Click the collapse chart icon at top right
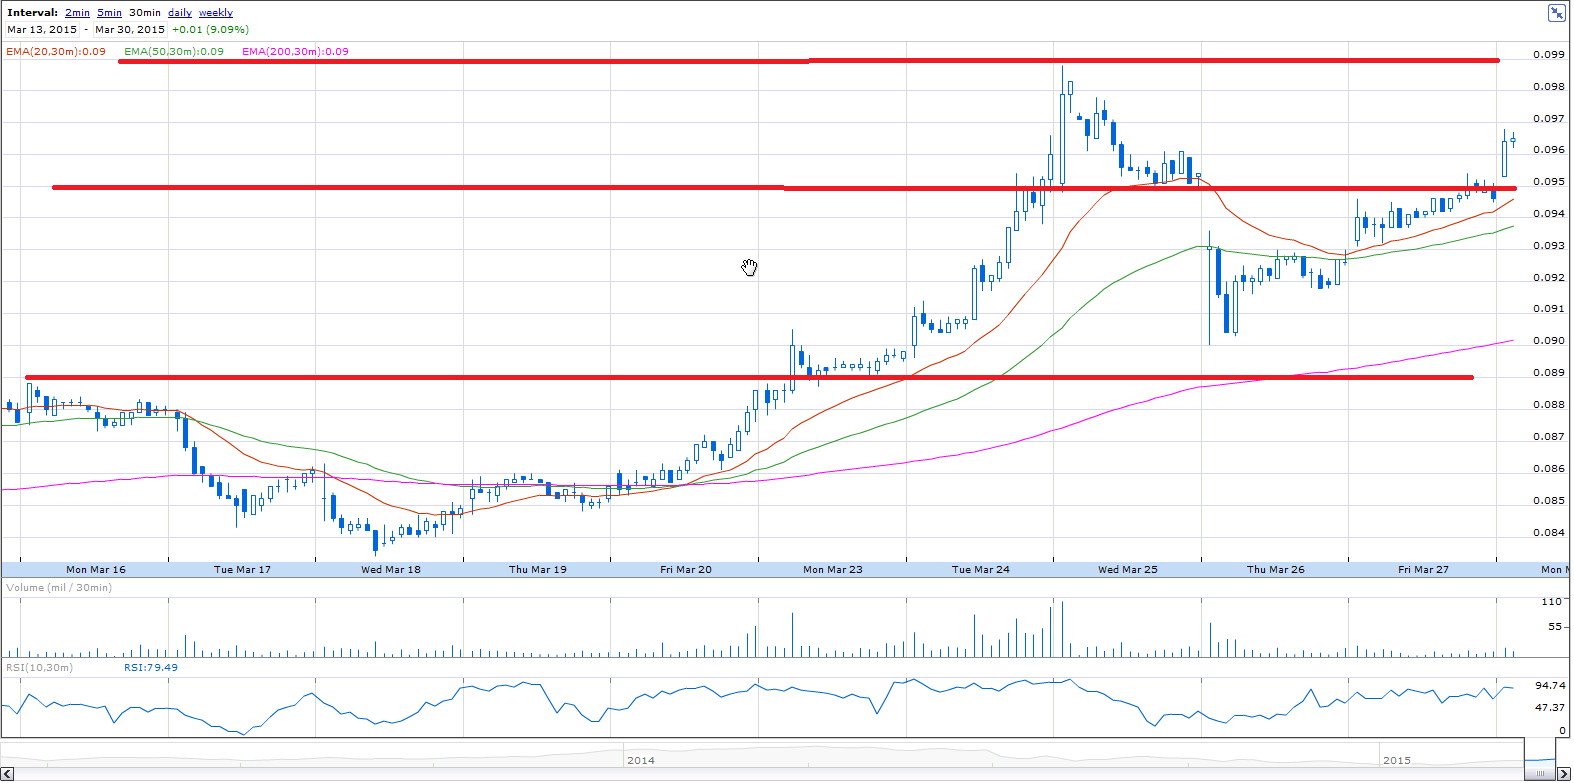 [x=1557, y=13]
